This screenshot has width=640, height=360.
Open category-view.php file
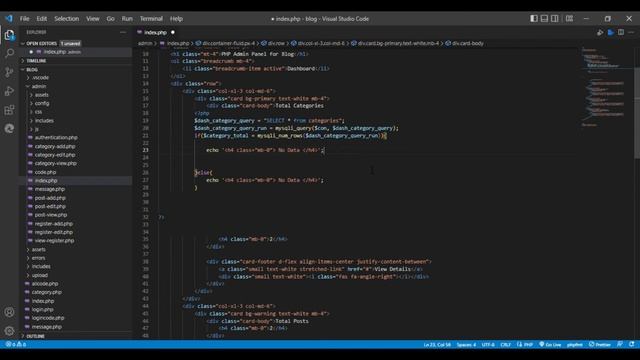(56, 163)
